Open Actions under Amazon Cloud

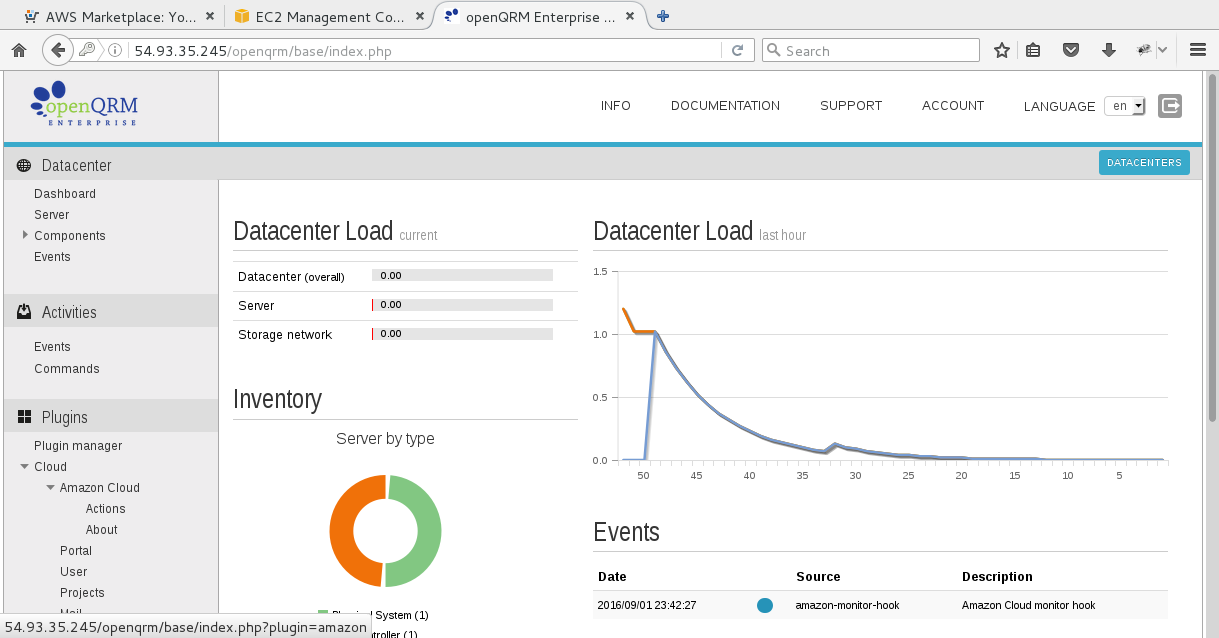point(106,508)
